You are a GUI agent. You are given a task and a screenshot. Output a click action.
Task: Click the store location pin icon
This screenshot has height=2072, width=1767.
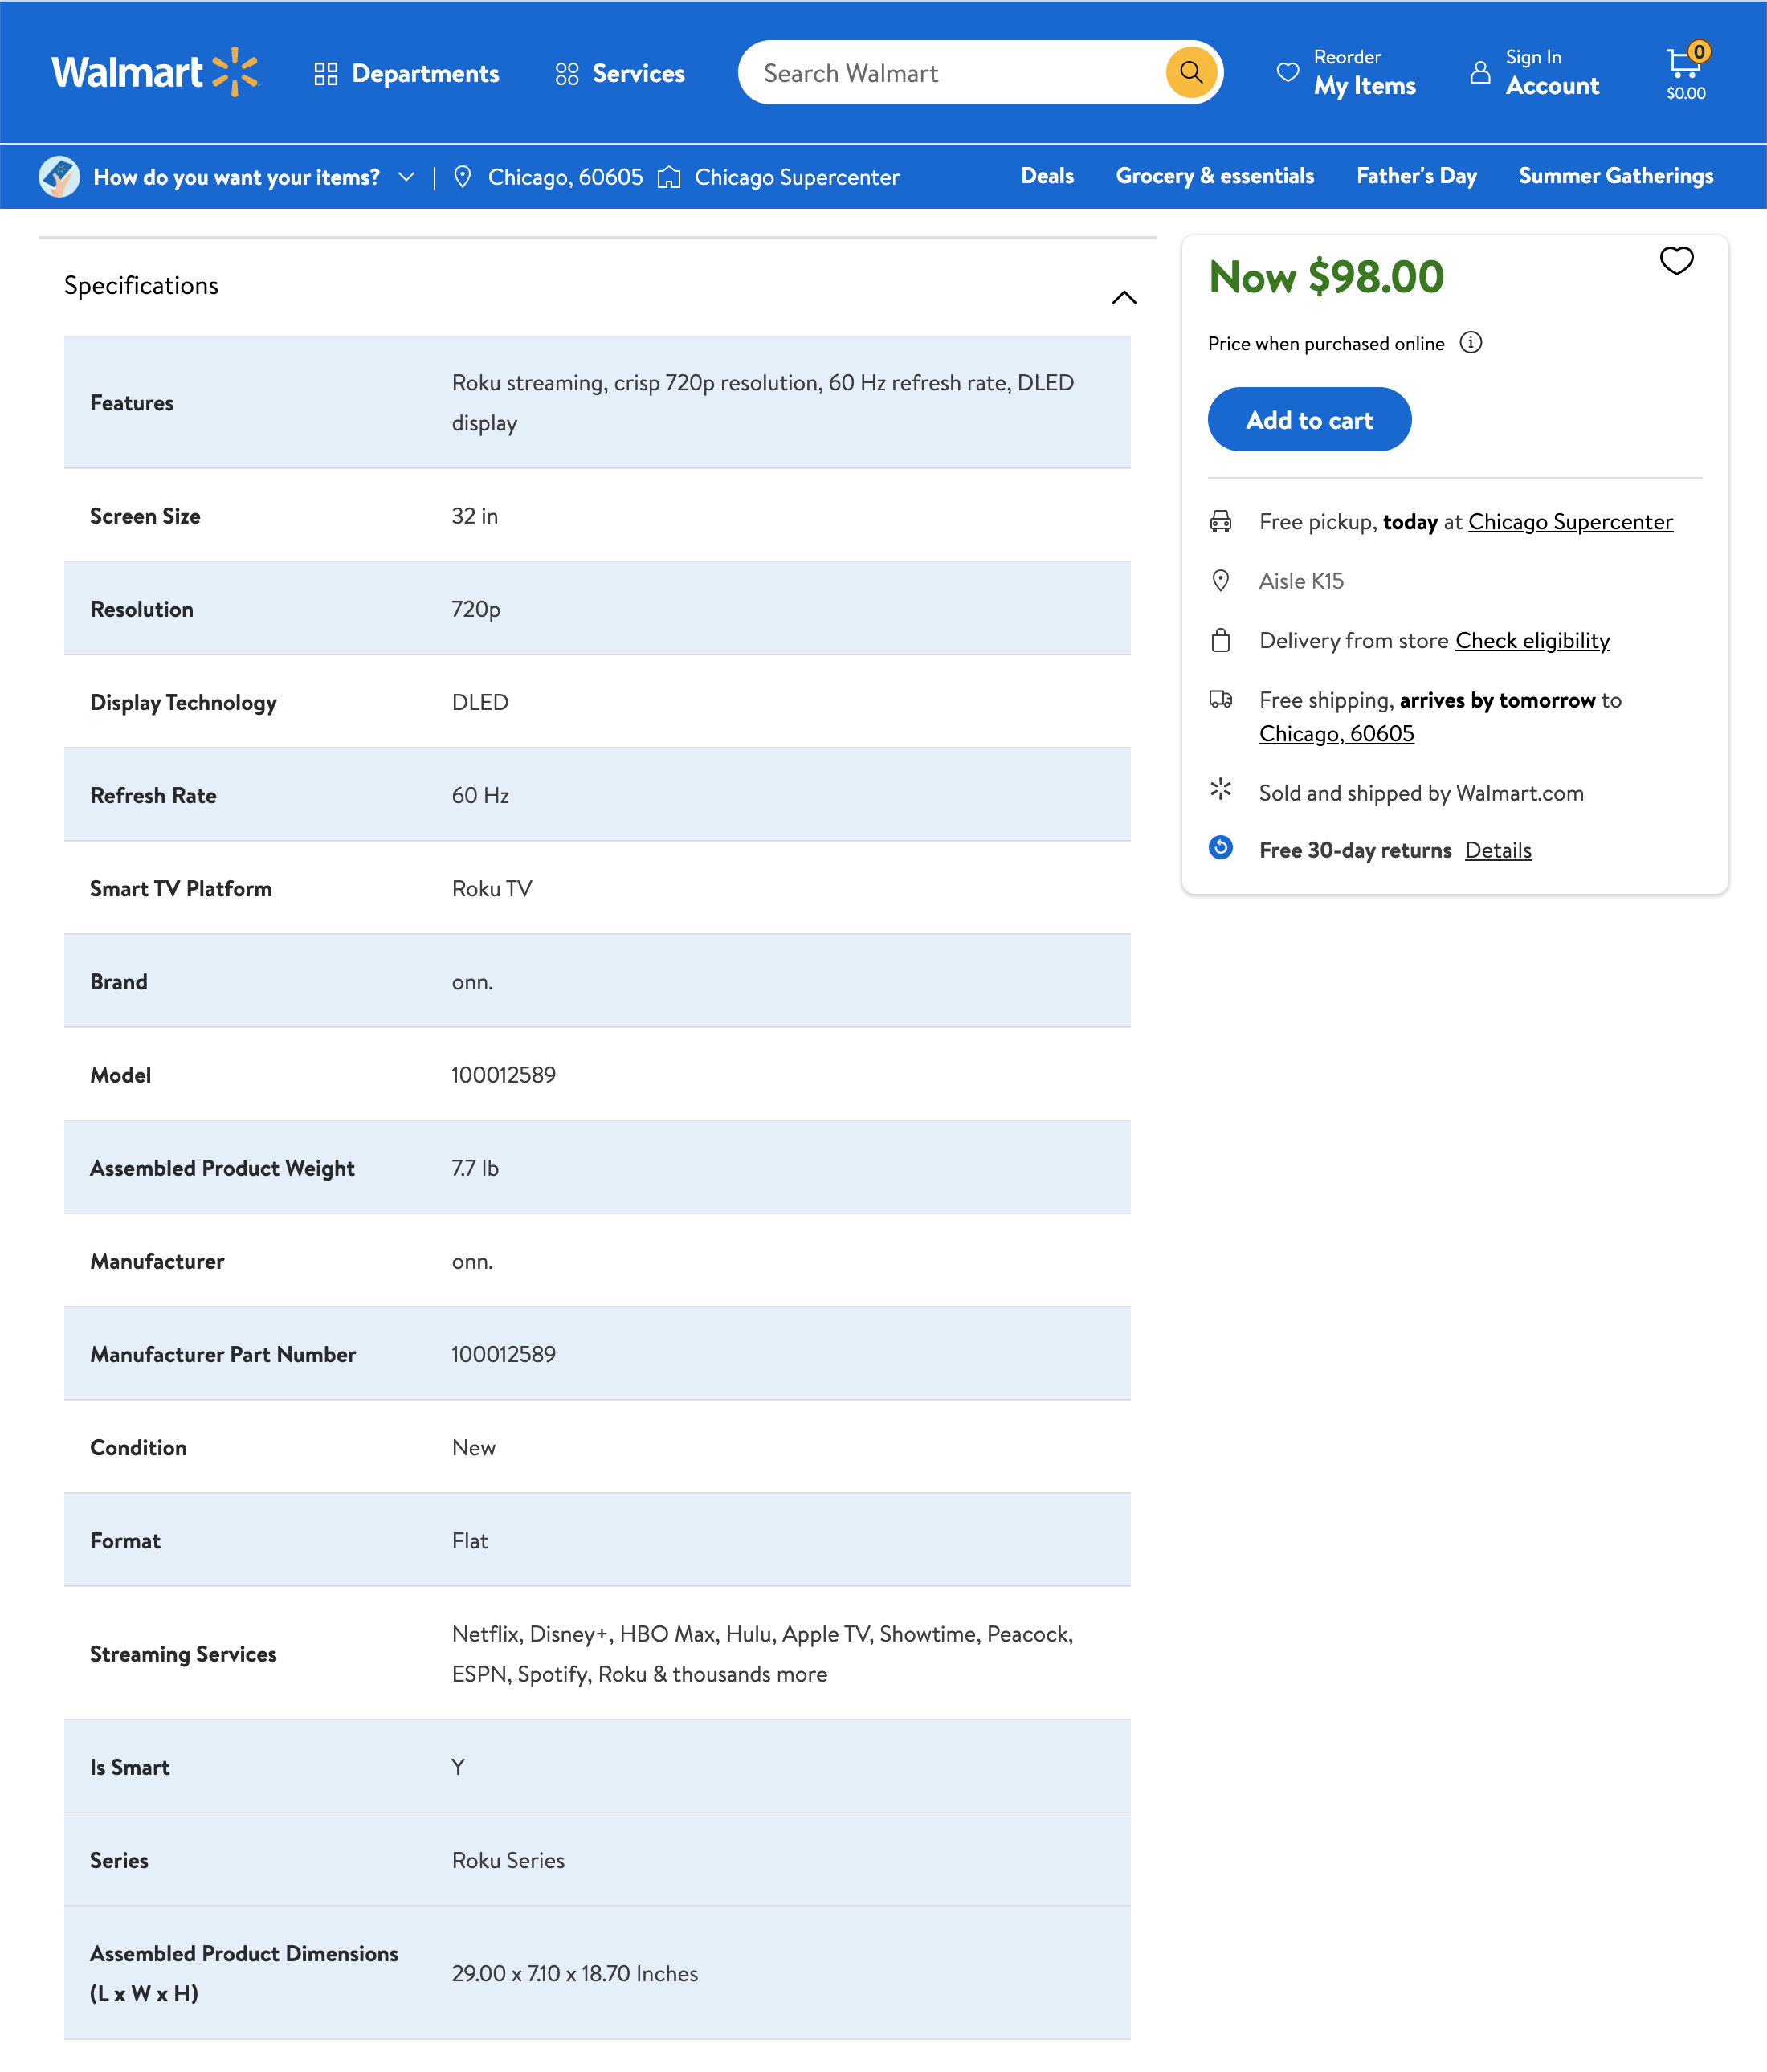coord(463,176)
